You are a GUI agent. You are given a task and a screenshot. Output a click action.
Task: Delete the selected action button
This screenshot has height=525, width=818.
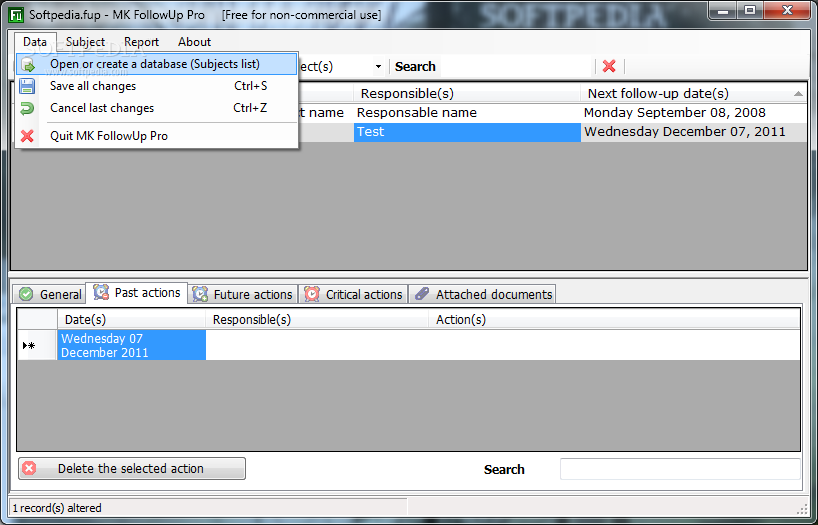click(x=132, y=469)
